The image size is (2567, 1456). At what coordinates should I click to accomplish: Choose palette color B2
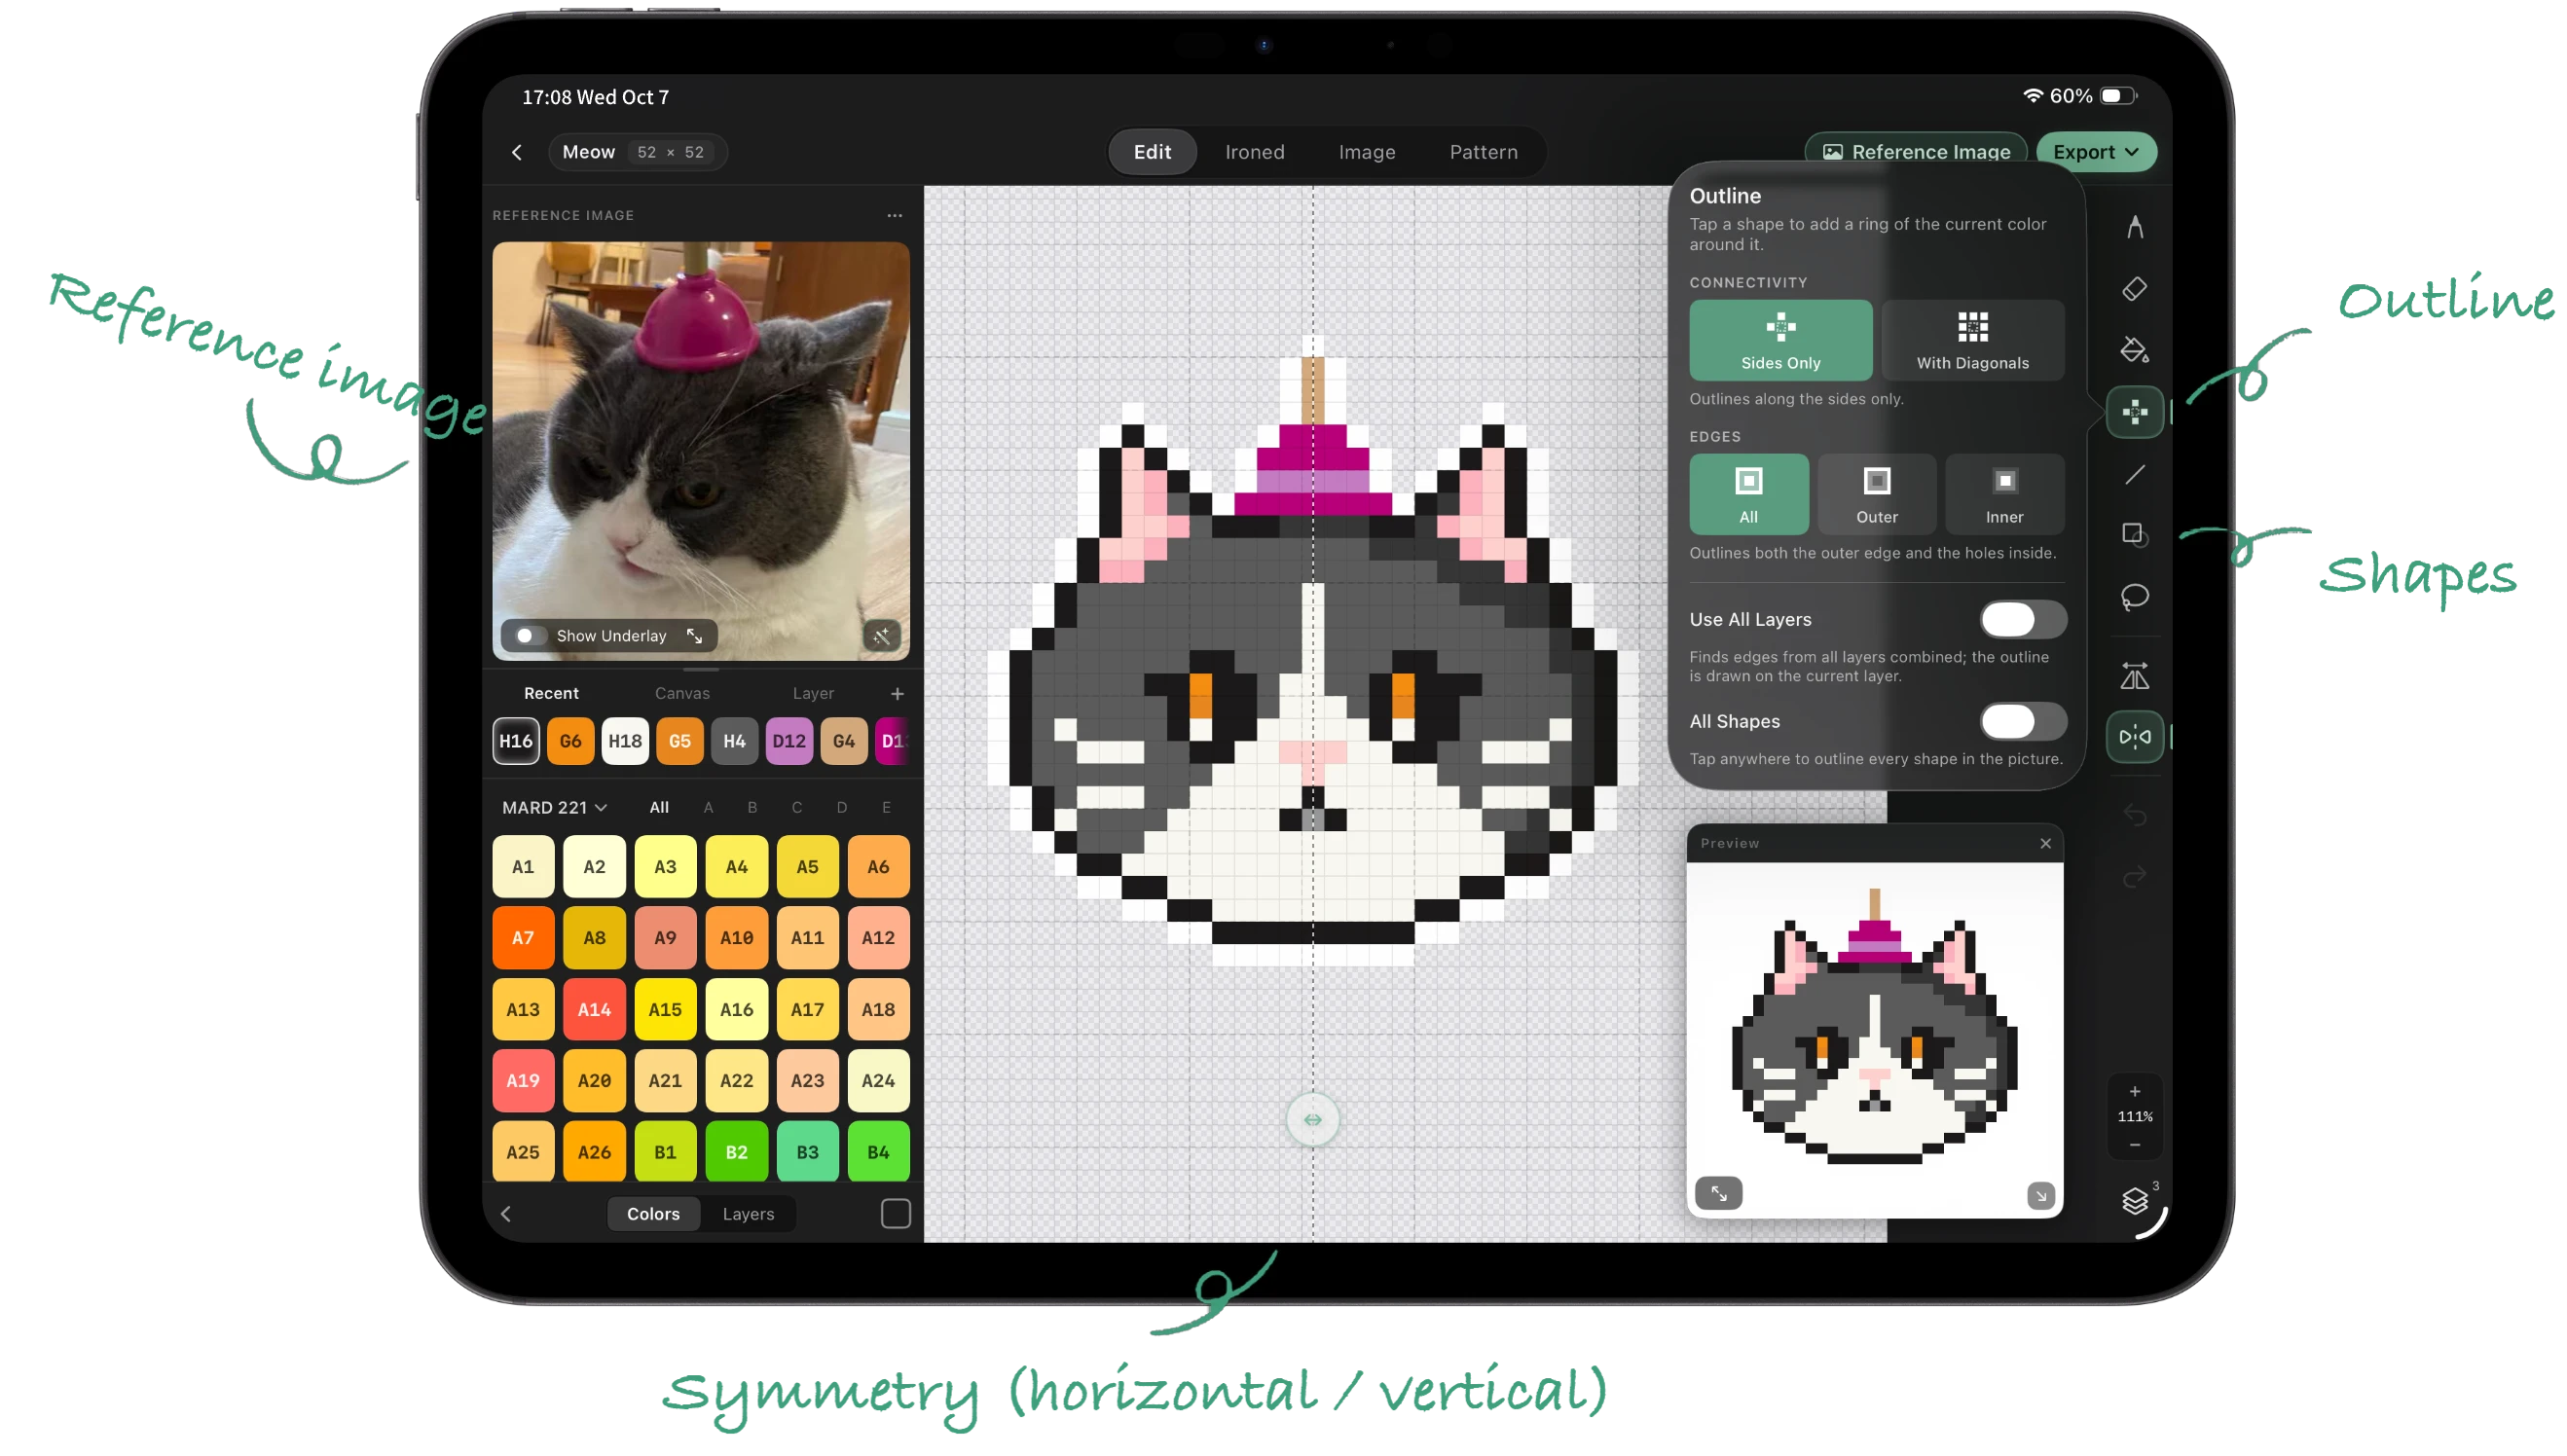coord(736,1152)
